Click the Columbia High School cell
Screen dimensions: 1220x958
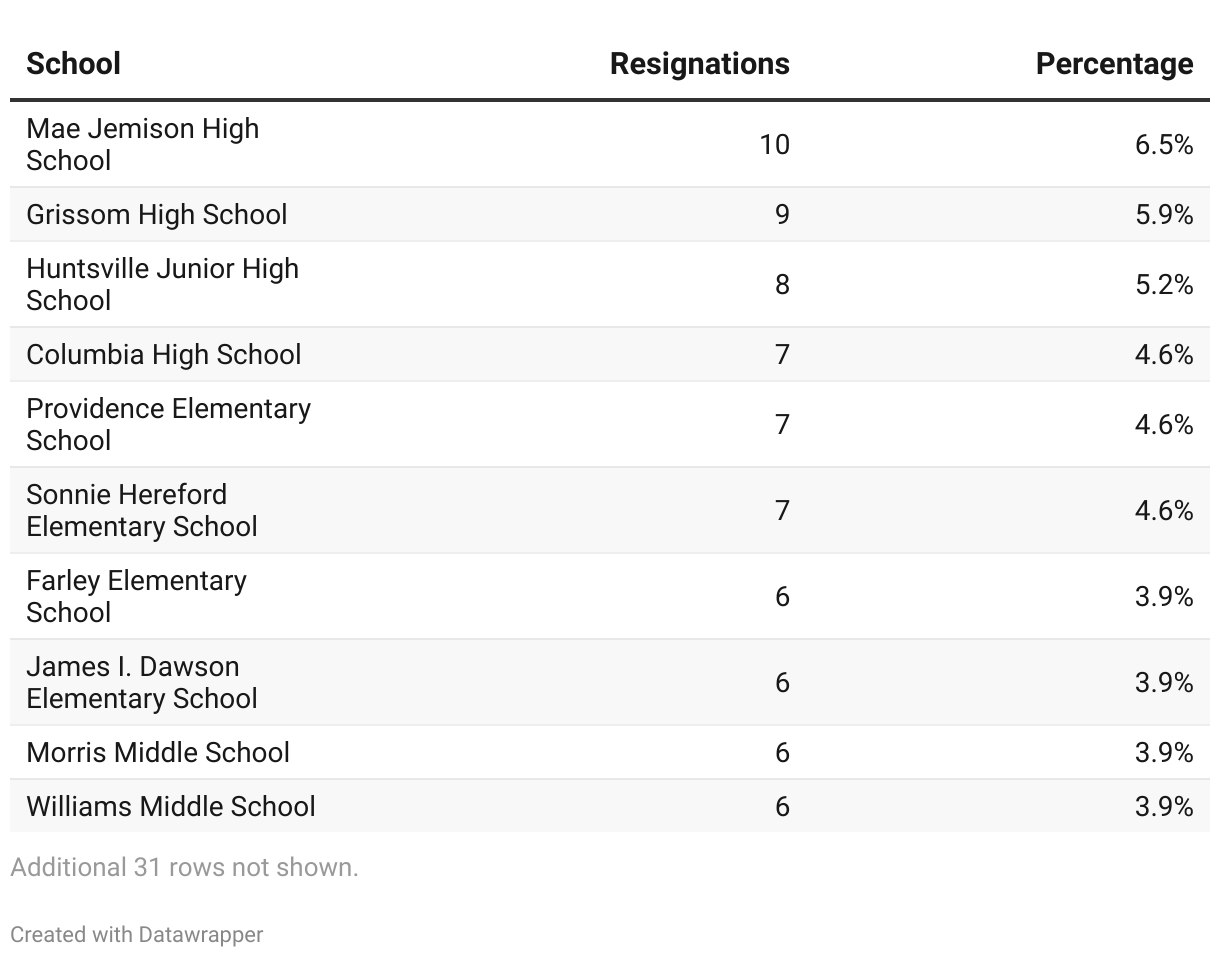[164, 354]
